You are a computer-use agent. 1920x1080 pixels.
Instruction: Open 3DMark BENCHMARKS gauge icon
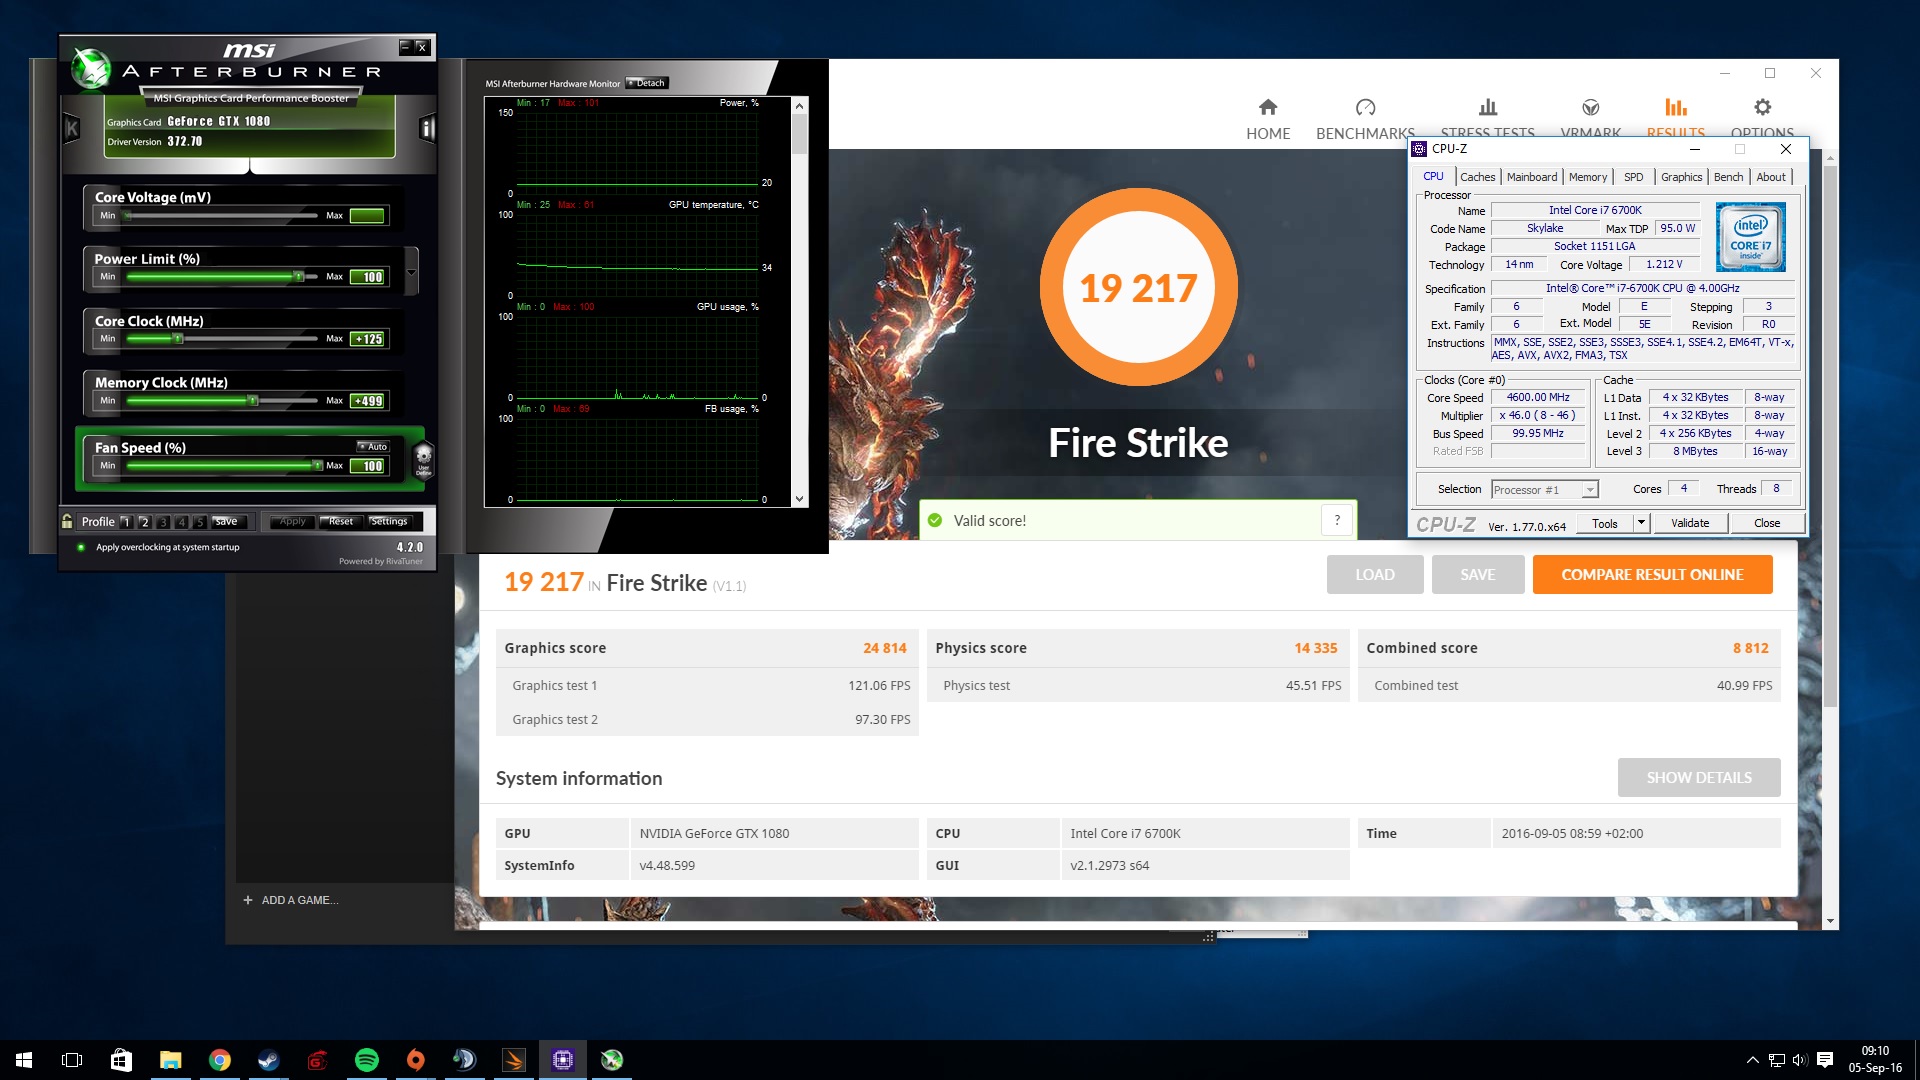coord(1365,107)
